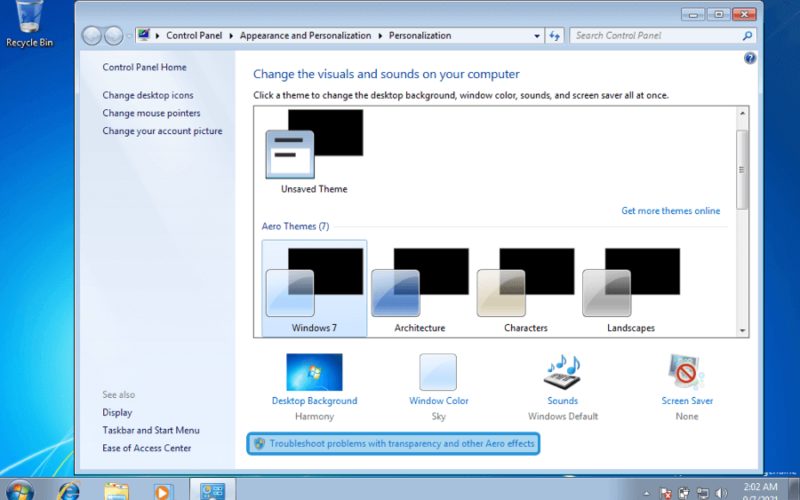The width and height of the screenshot is (800, 500).
Task: Click the address bar computer icon
Action: [144, 35]
